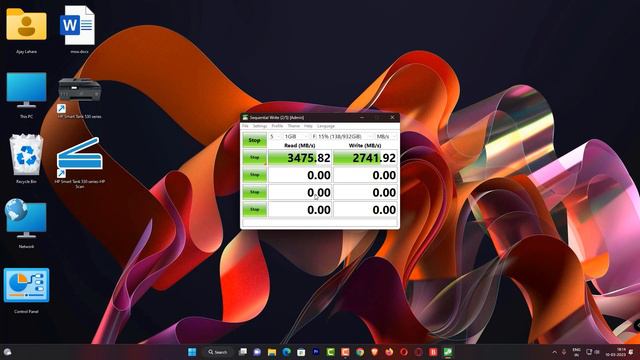Open the Profile menu in CrystalDiskMark

pos(277,126)
